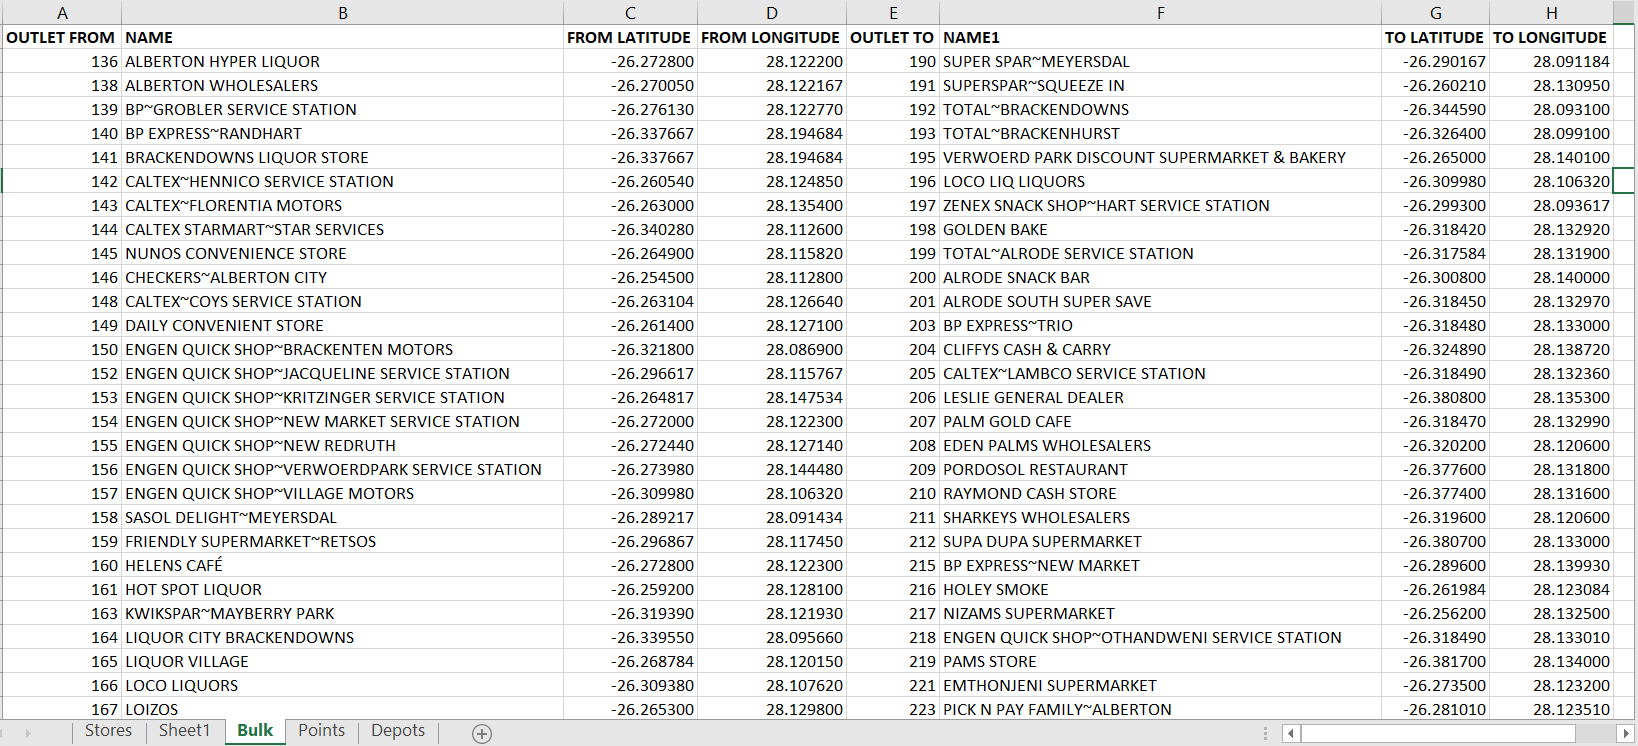1638x746 pixels.
Task: Select cell RAYMOND CASH STORE
Action: click(1160, 493)
